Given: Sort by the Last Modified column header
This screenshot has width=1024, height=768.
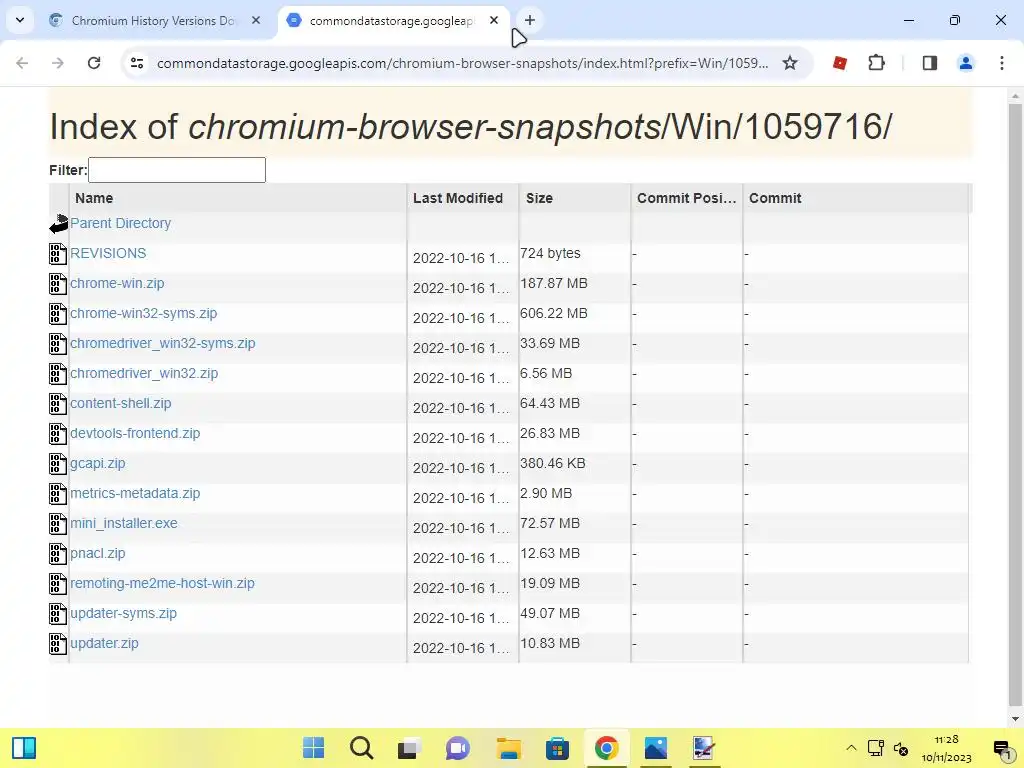Looking at the screenshot, I should coord(463,198).
